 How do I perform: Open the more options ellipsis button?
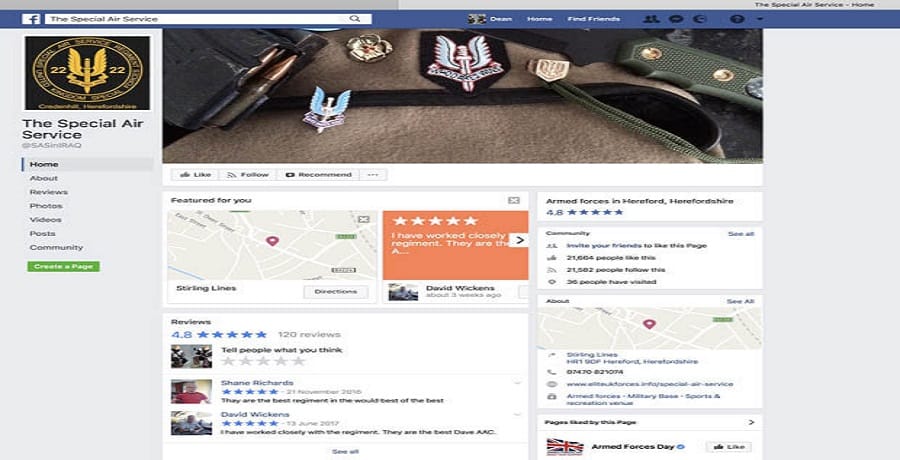[x=373, y=175]
